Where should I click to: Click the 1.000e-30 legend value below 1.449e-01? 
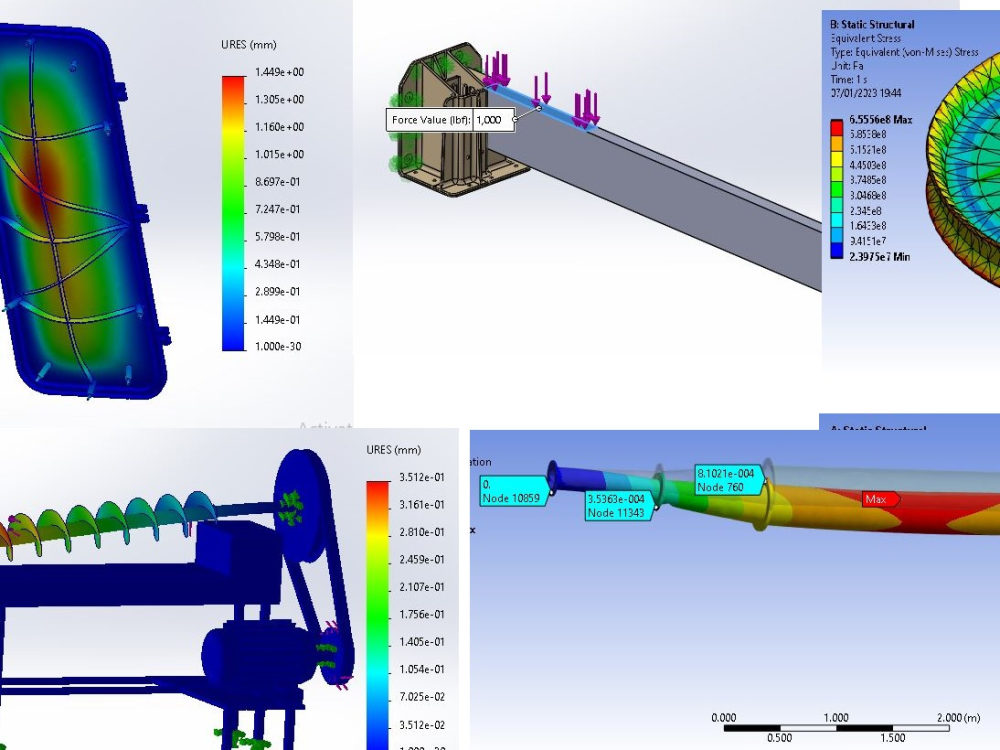click(277, 346)
